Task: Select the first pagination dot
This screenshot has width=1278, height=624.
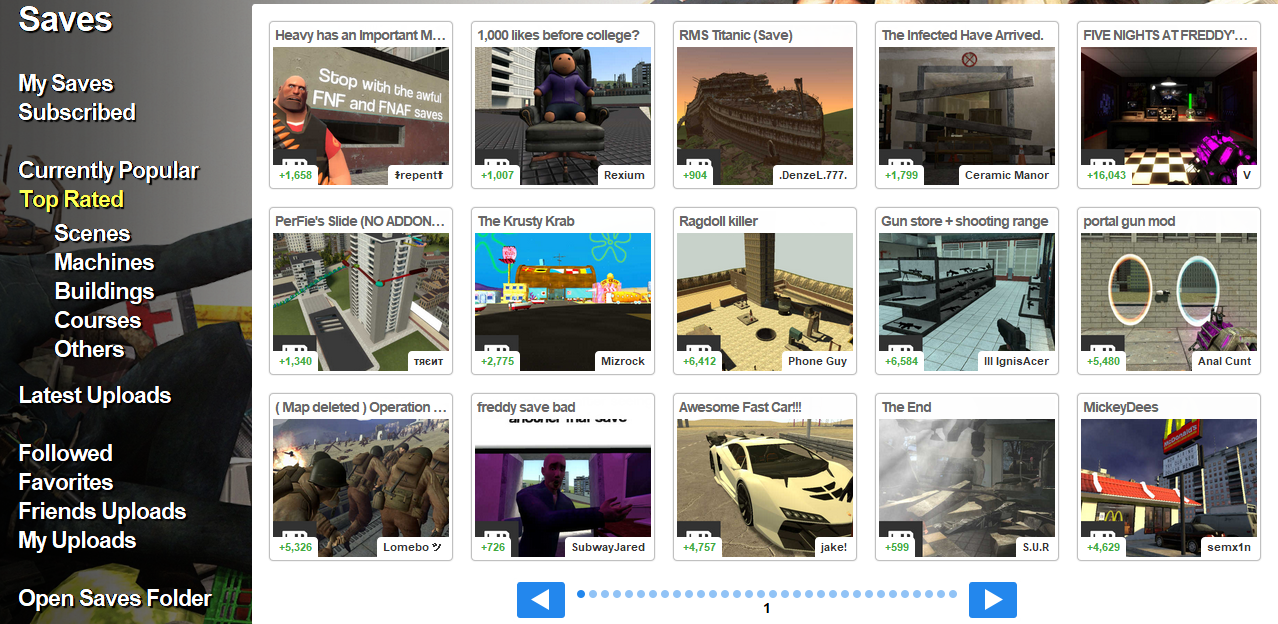Action: 581,594
